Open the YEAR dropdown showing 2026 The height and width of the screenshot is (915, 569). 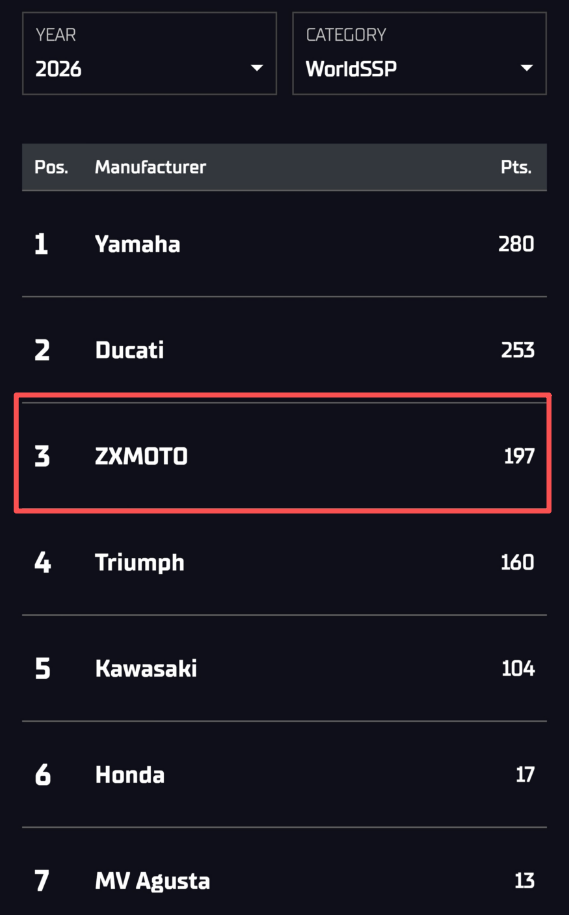tap(149, 54)
